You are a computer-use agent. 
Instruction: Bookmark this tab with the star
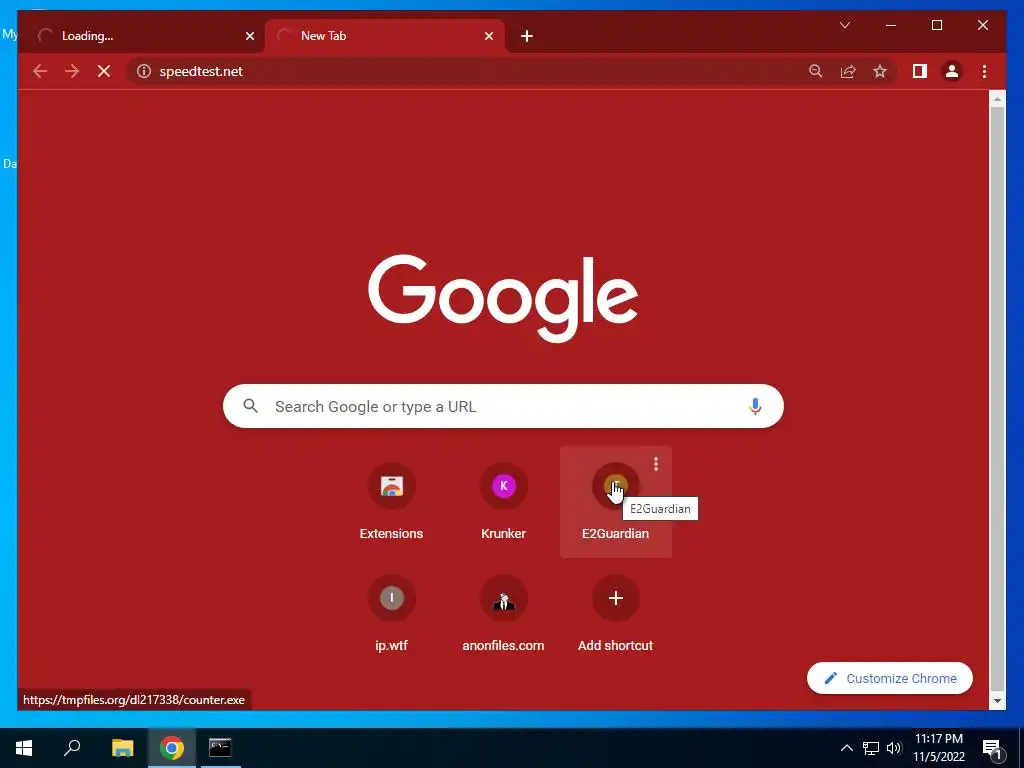coord(880,71)
